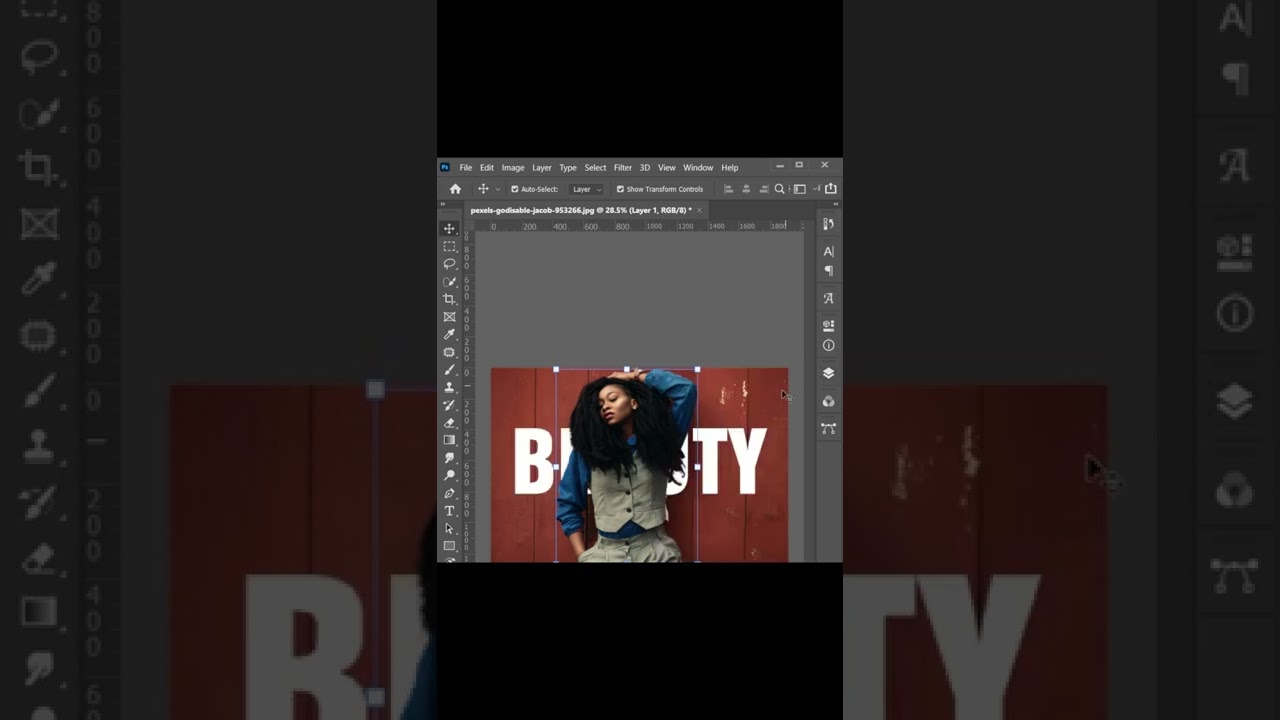1280x720 pixels.
Task: Click the Photoshop Ps logo icon
Action: (x=445, y=168)
